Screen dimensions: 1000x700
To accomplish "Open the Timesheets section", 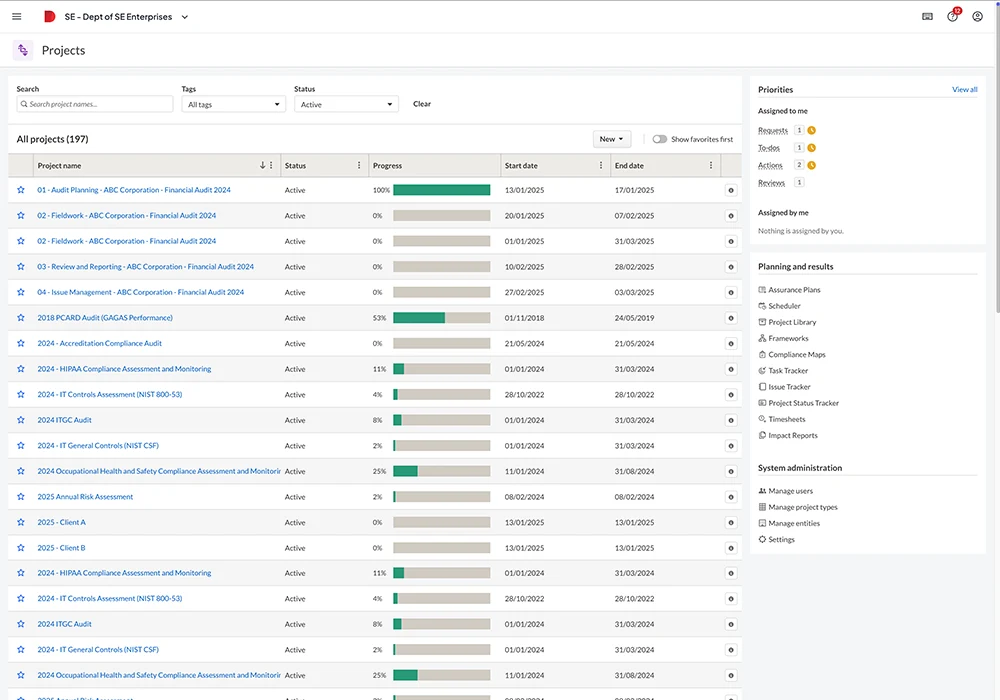I will pyautogui.click(x=785, y=419).
